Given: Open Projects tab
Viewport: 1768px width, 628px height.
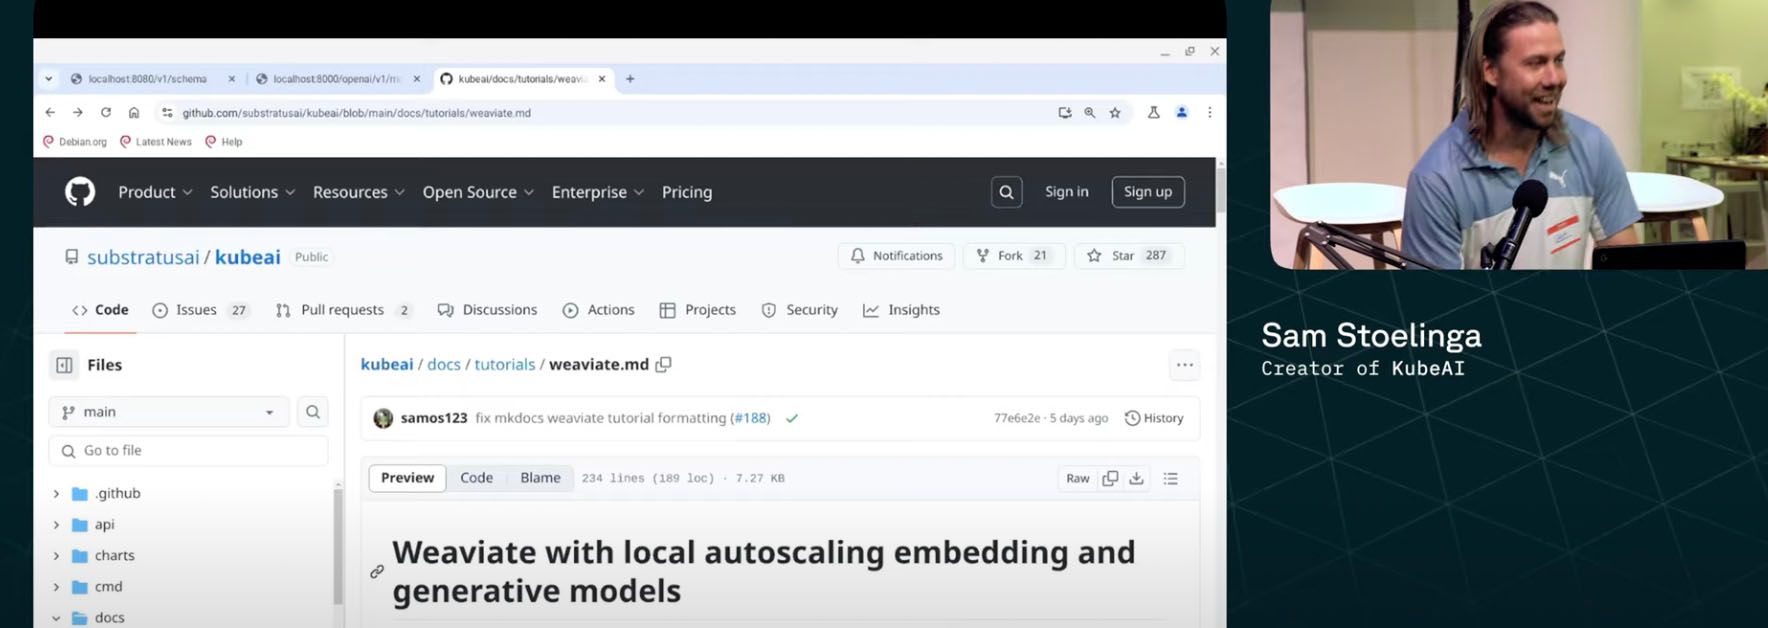Looking at the screenshot, I should click(x=697, y=310).
